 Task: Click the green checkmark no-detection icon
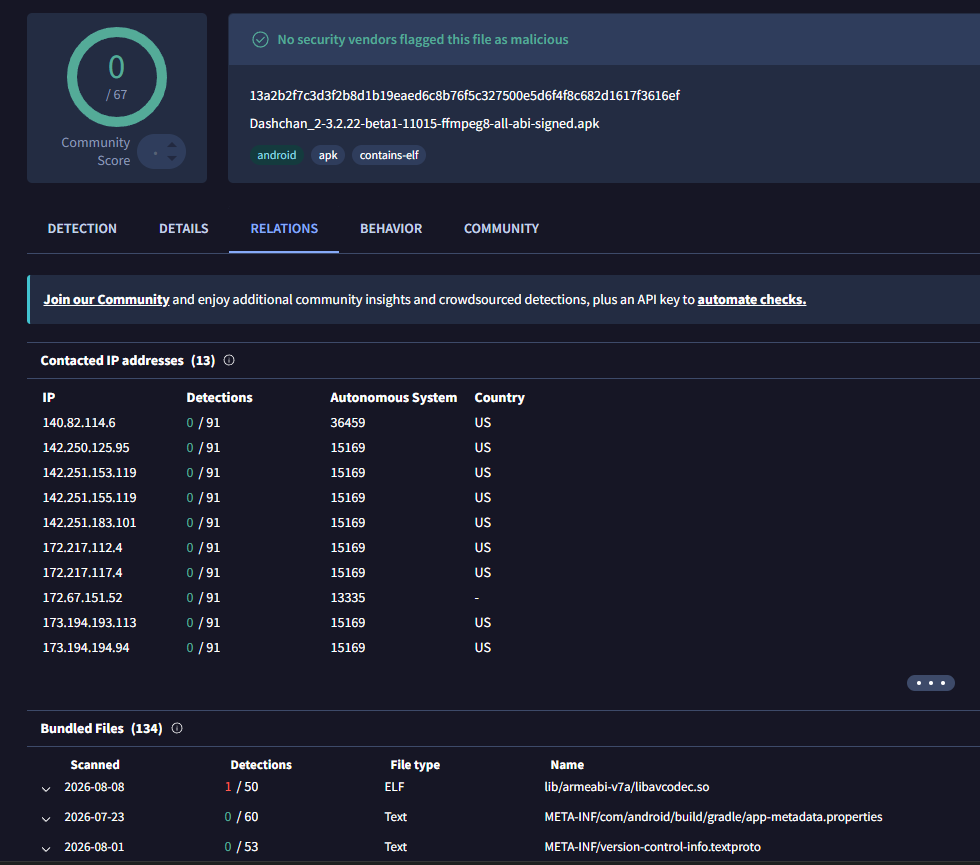click(x=260, y=40)
